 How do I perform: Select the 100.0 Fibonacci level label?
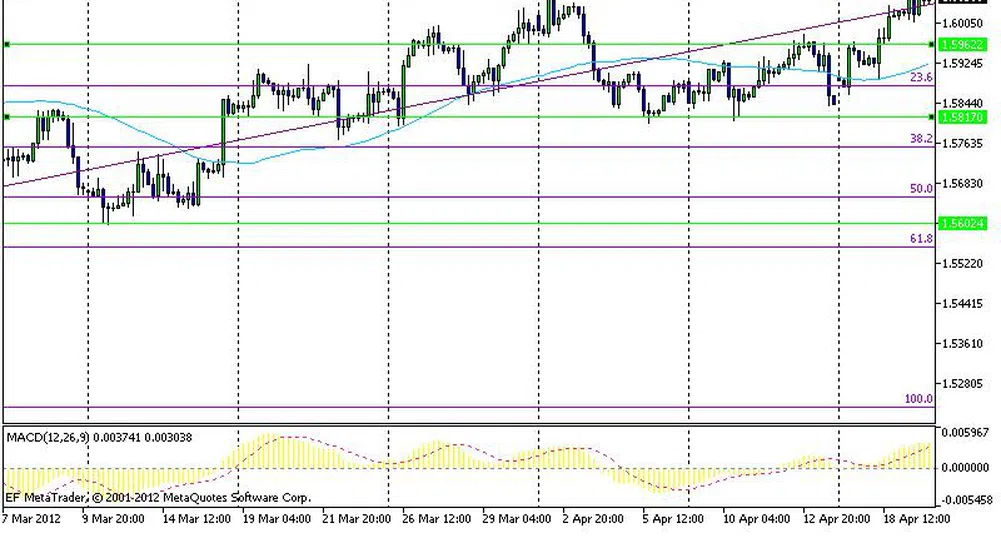click(x=918, y=399)
